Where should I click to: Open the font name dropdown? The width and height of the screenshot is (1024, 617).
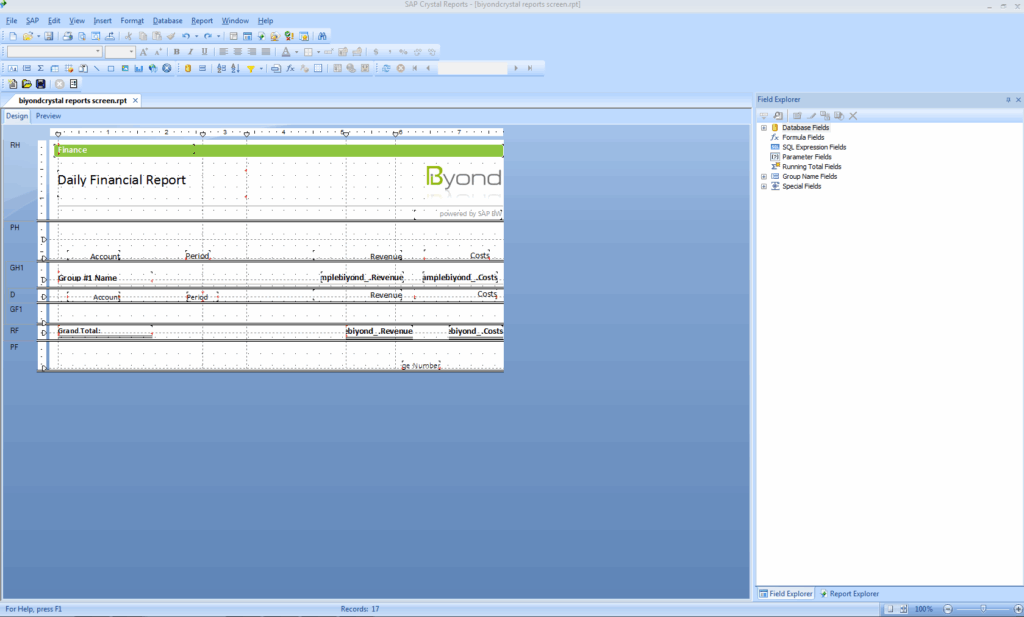point(98,51)
